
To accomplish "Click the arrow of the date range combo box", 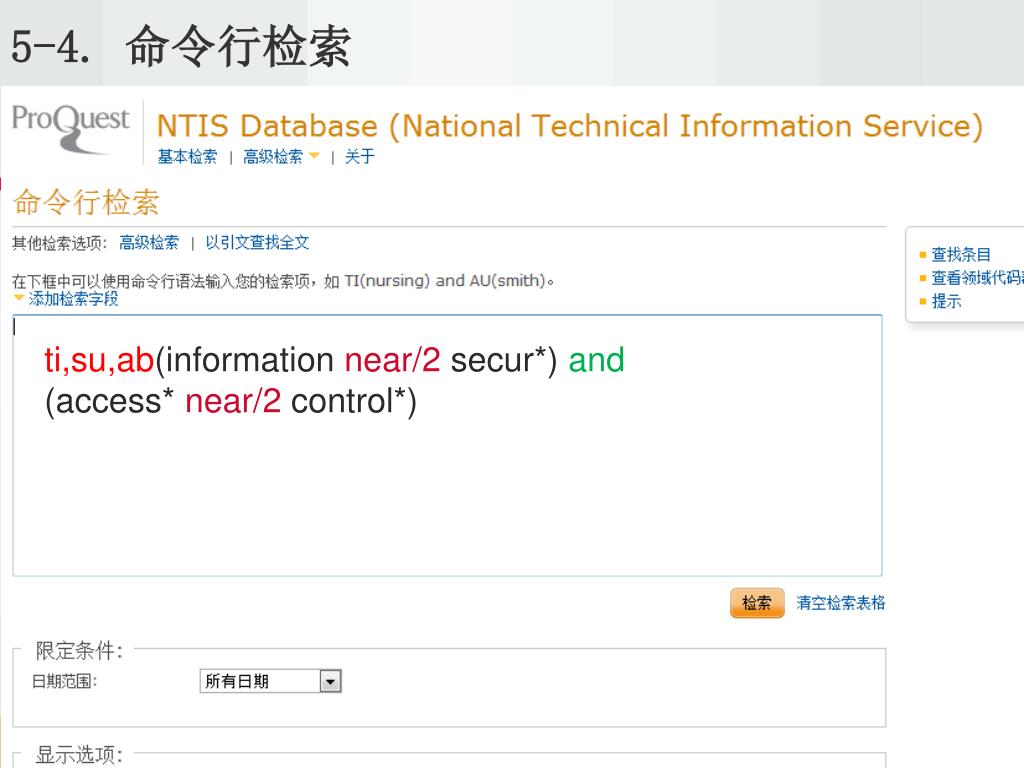I will [x=330, y=681].
